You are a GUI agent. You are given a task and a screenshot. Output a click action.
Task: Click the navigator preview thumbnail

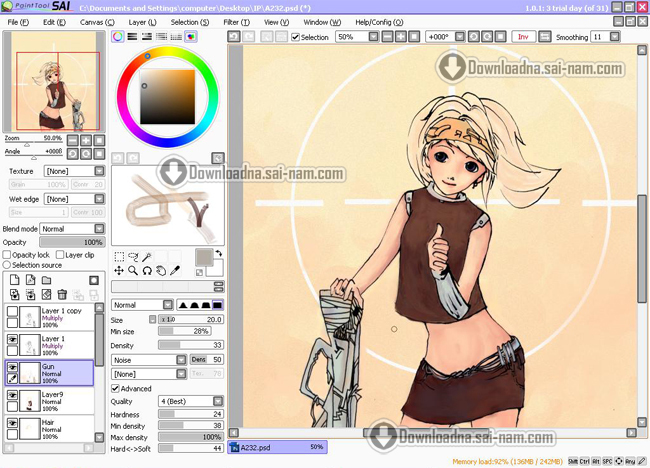point(54,82)
